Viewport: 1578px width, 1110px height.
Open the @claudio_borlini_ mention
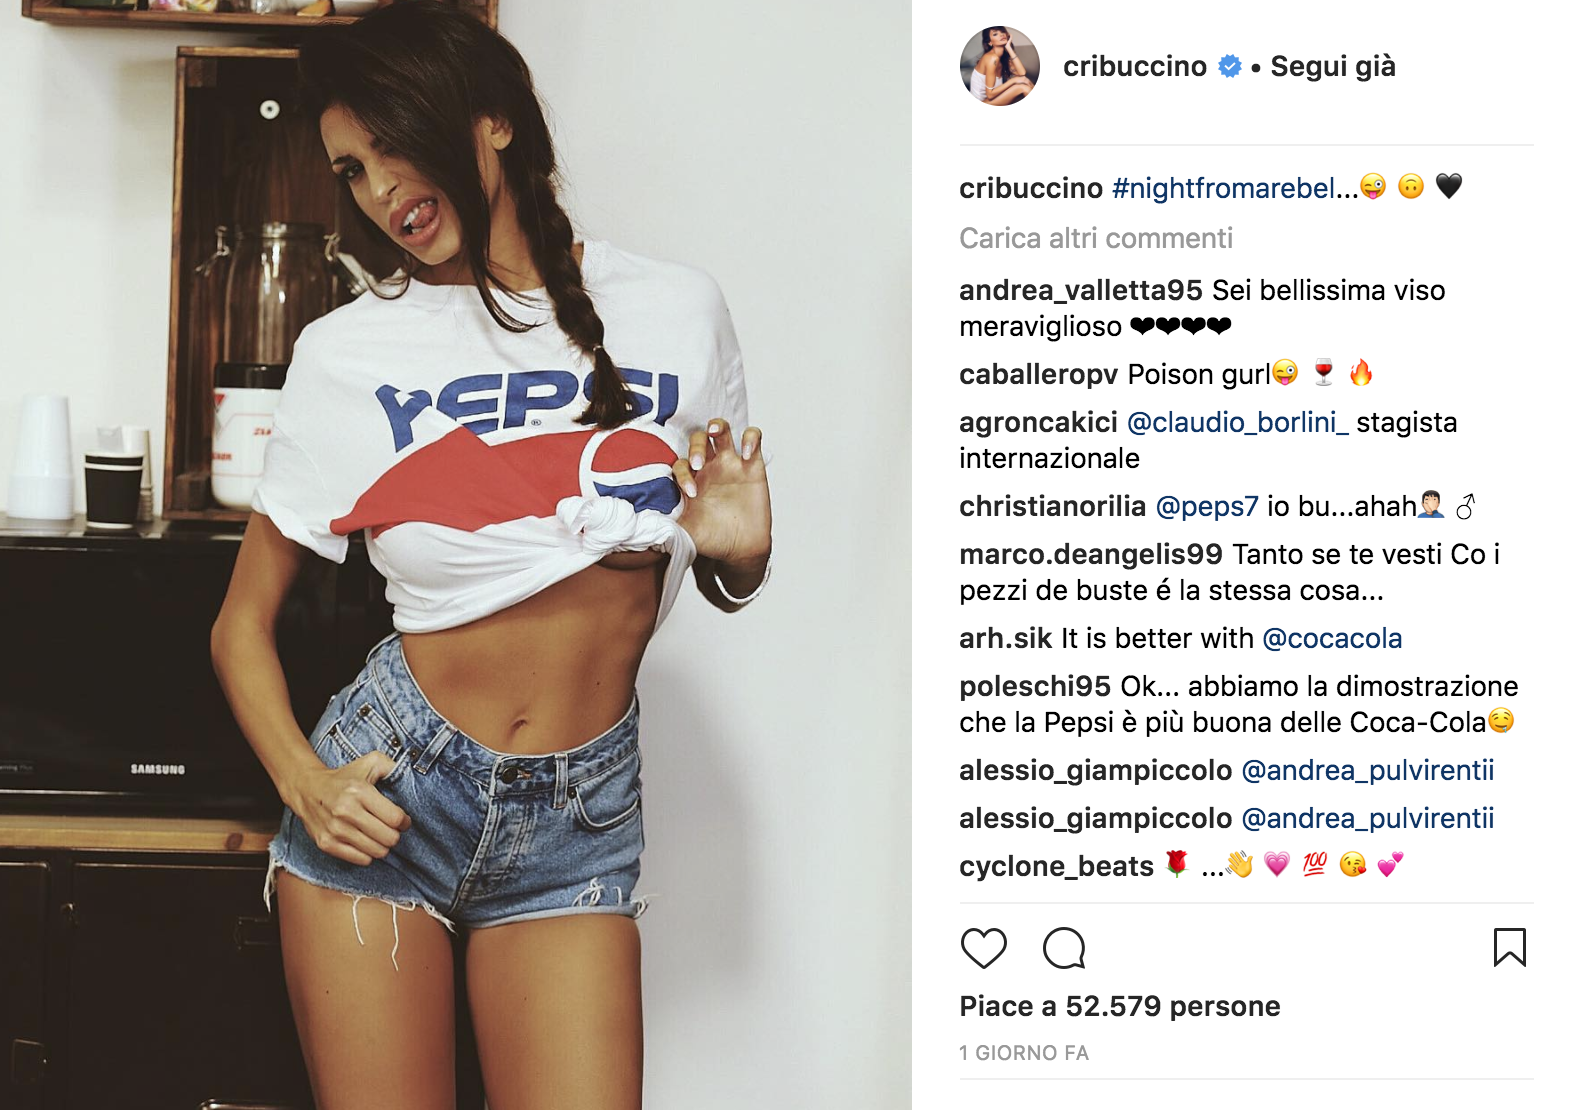[1237, 422]
